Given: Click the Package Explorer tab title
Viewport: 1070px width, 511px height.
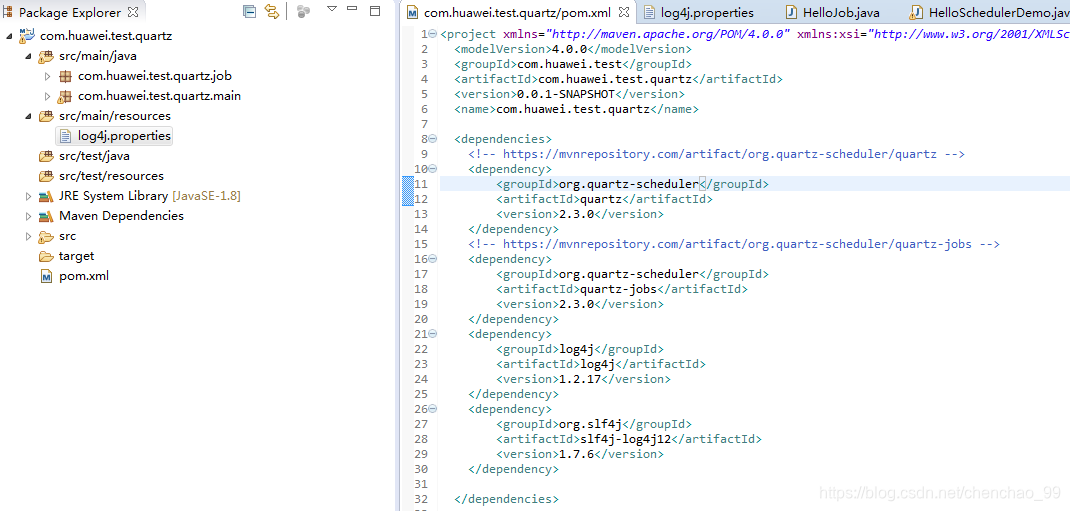Looking at the screenshot, I should [x=70, y=12].
